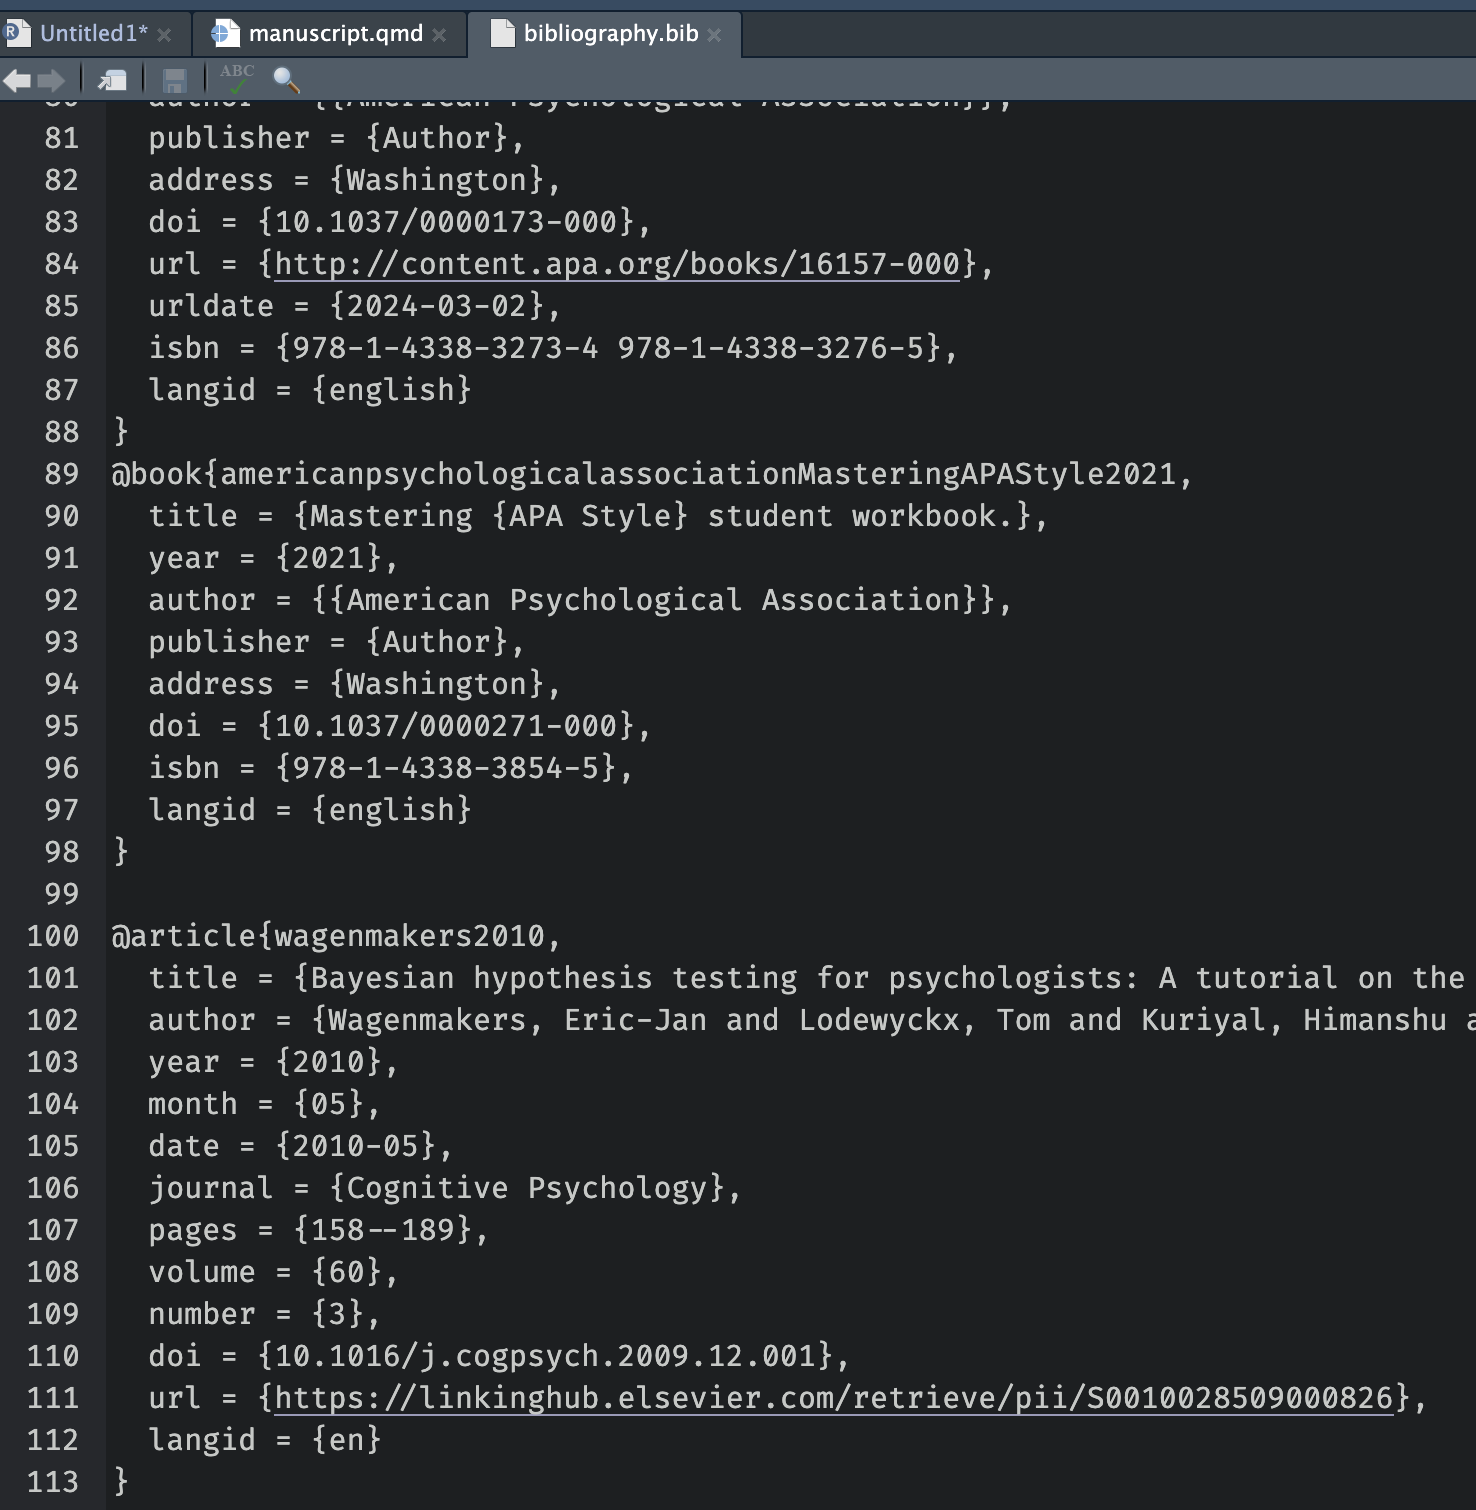Click line number 100 in the gutter
1476x1510 pixels.
53,936
